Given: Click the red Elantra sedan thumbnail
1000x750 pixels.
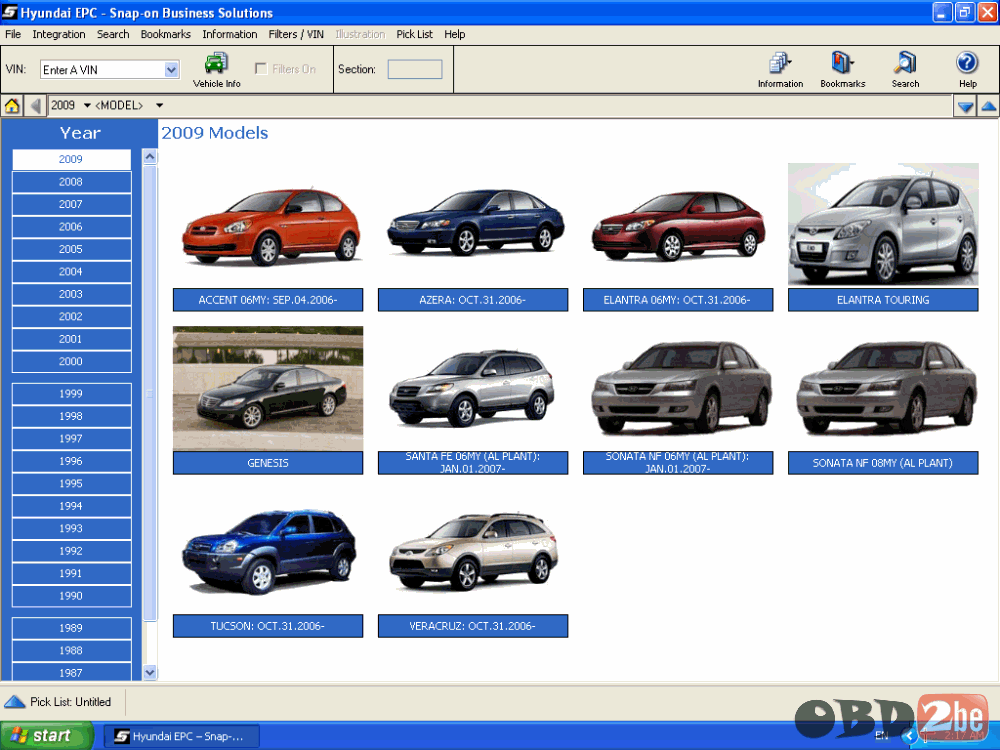Looking at the screenshot, I should 679,227.
